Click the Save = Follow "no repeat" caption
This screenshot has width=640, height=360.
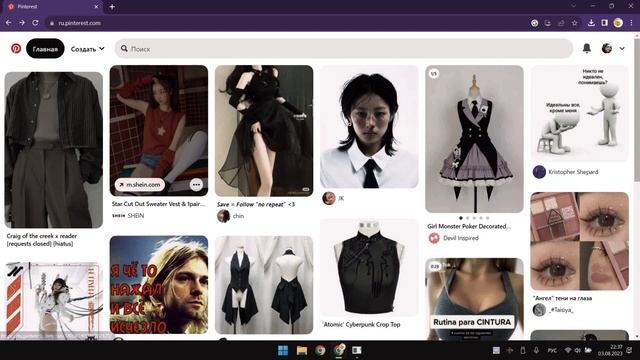(x=256, y=204)
